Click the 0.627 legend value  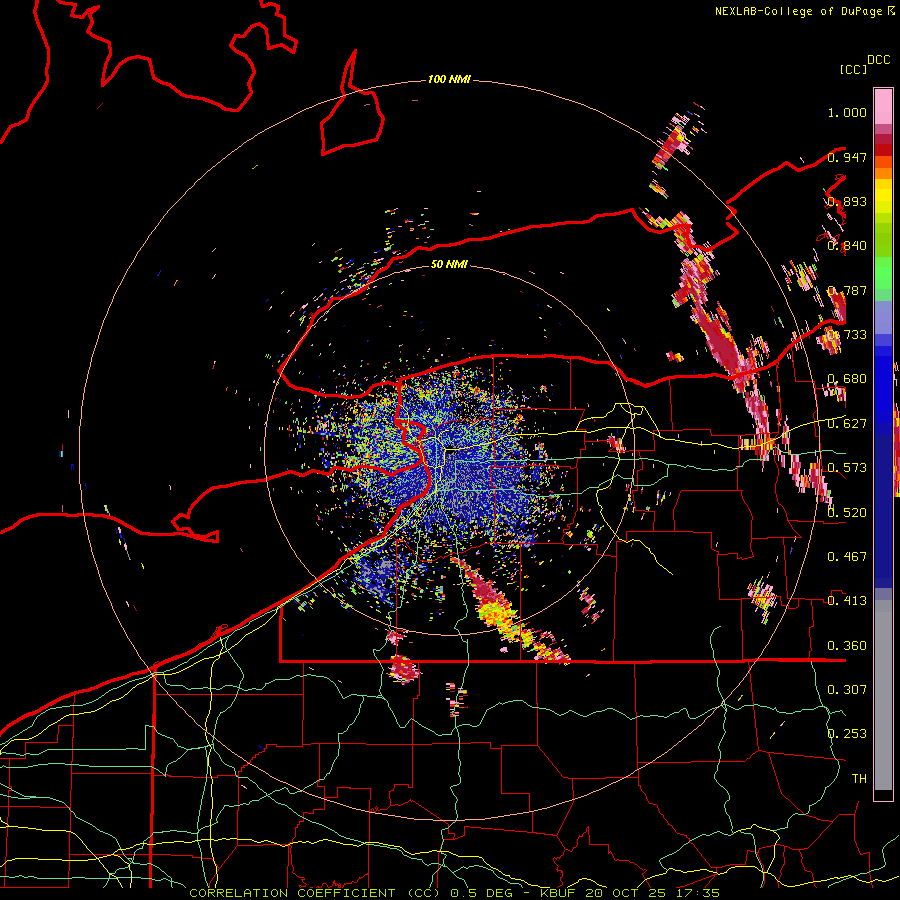point(847,424)
